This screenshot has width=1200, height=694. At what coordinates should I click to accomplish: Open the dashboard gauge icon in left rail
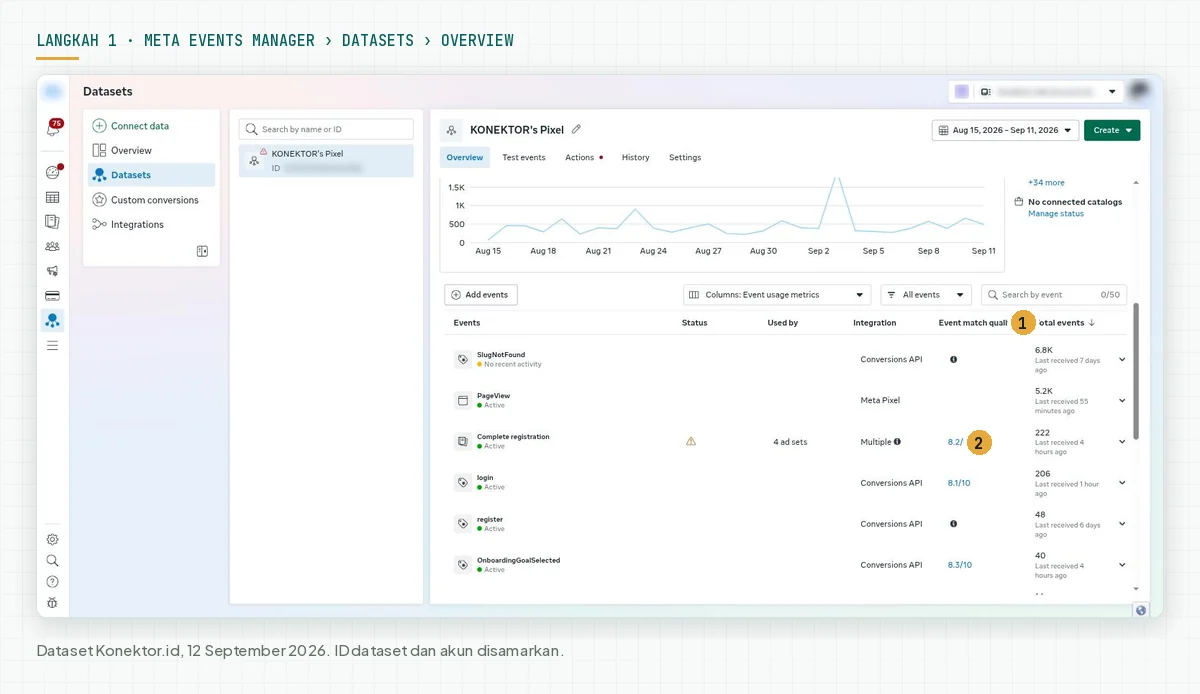53,172
